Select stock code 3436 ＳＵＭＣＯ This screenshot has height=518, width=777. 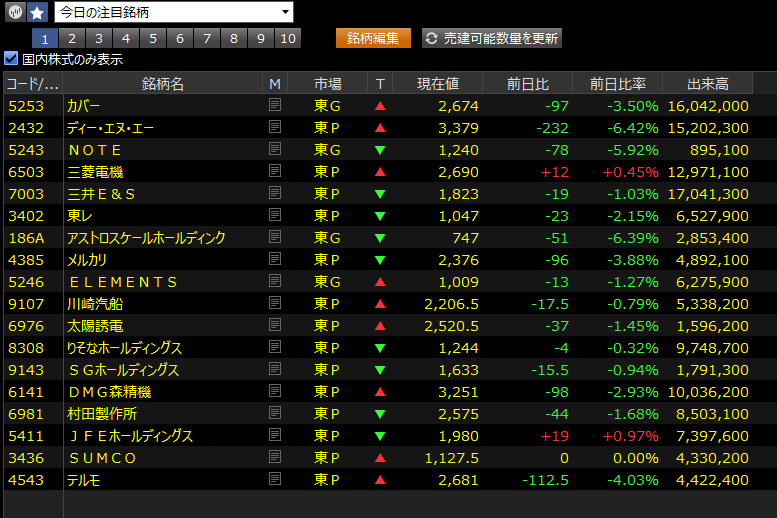tap(26, 458)
